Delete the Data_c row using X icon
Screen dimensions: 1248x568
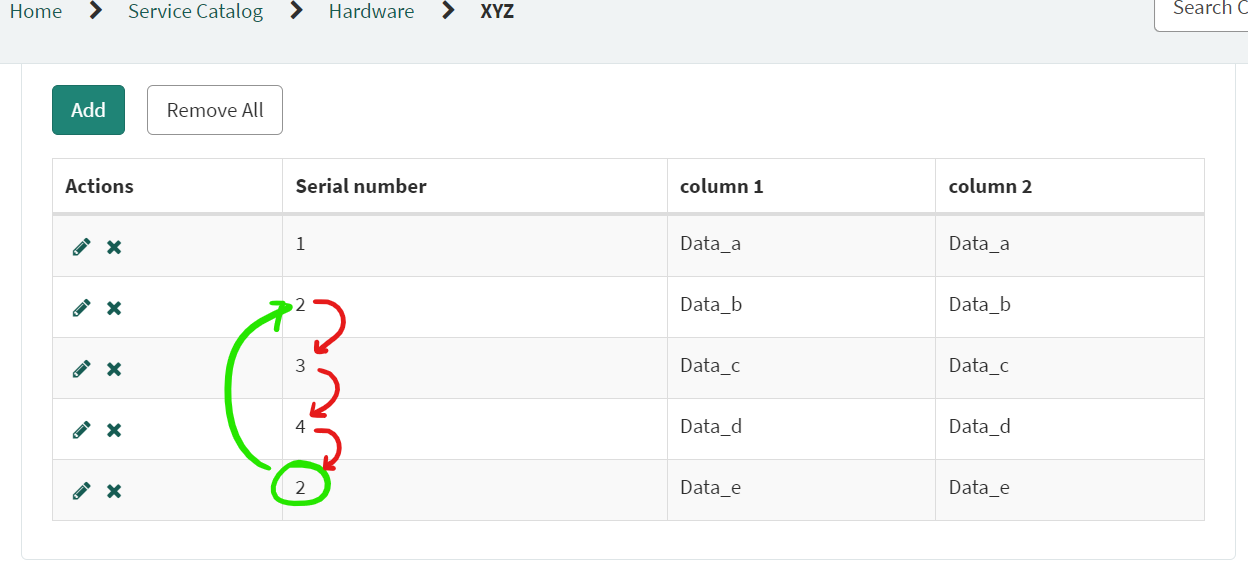pos(114,369)
